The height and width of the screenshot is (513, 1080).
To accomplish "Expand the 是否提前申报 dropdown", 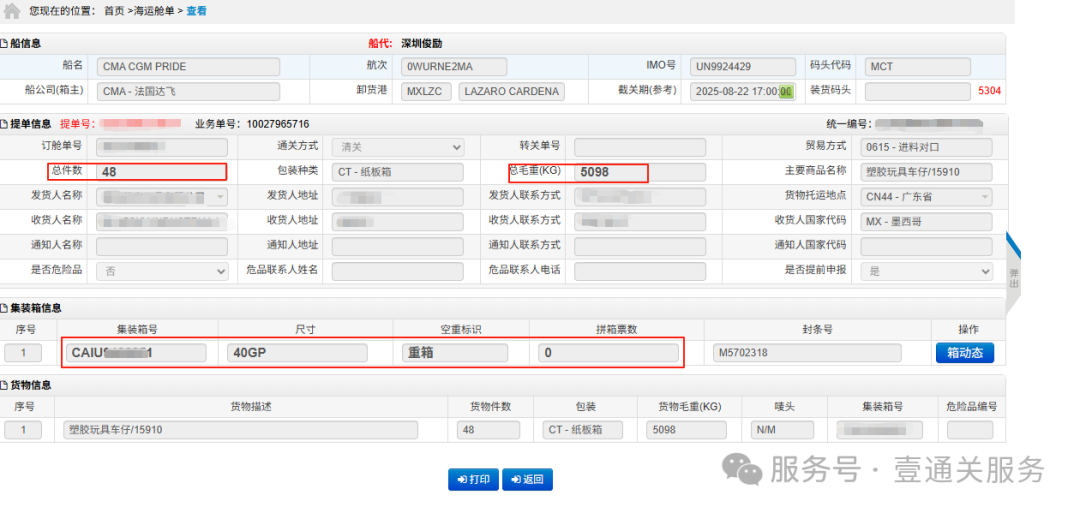I will tap(926, 271).
